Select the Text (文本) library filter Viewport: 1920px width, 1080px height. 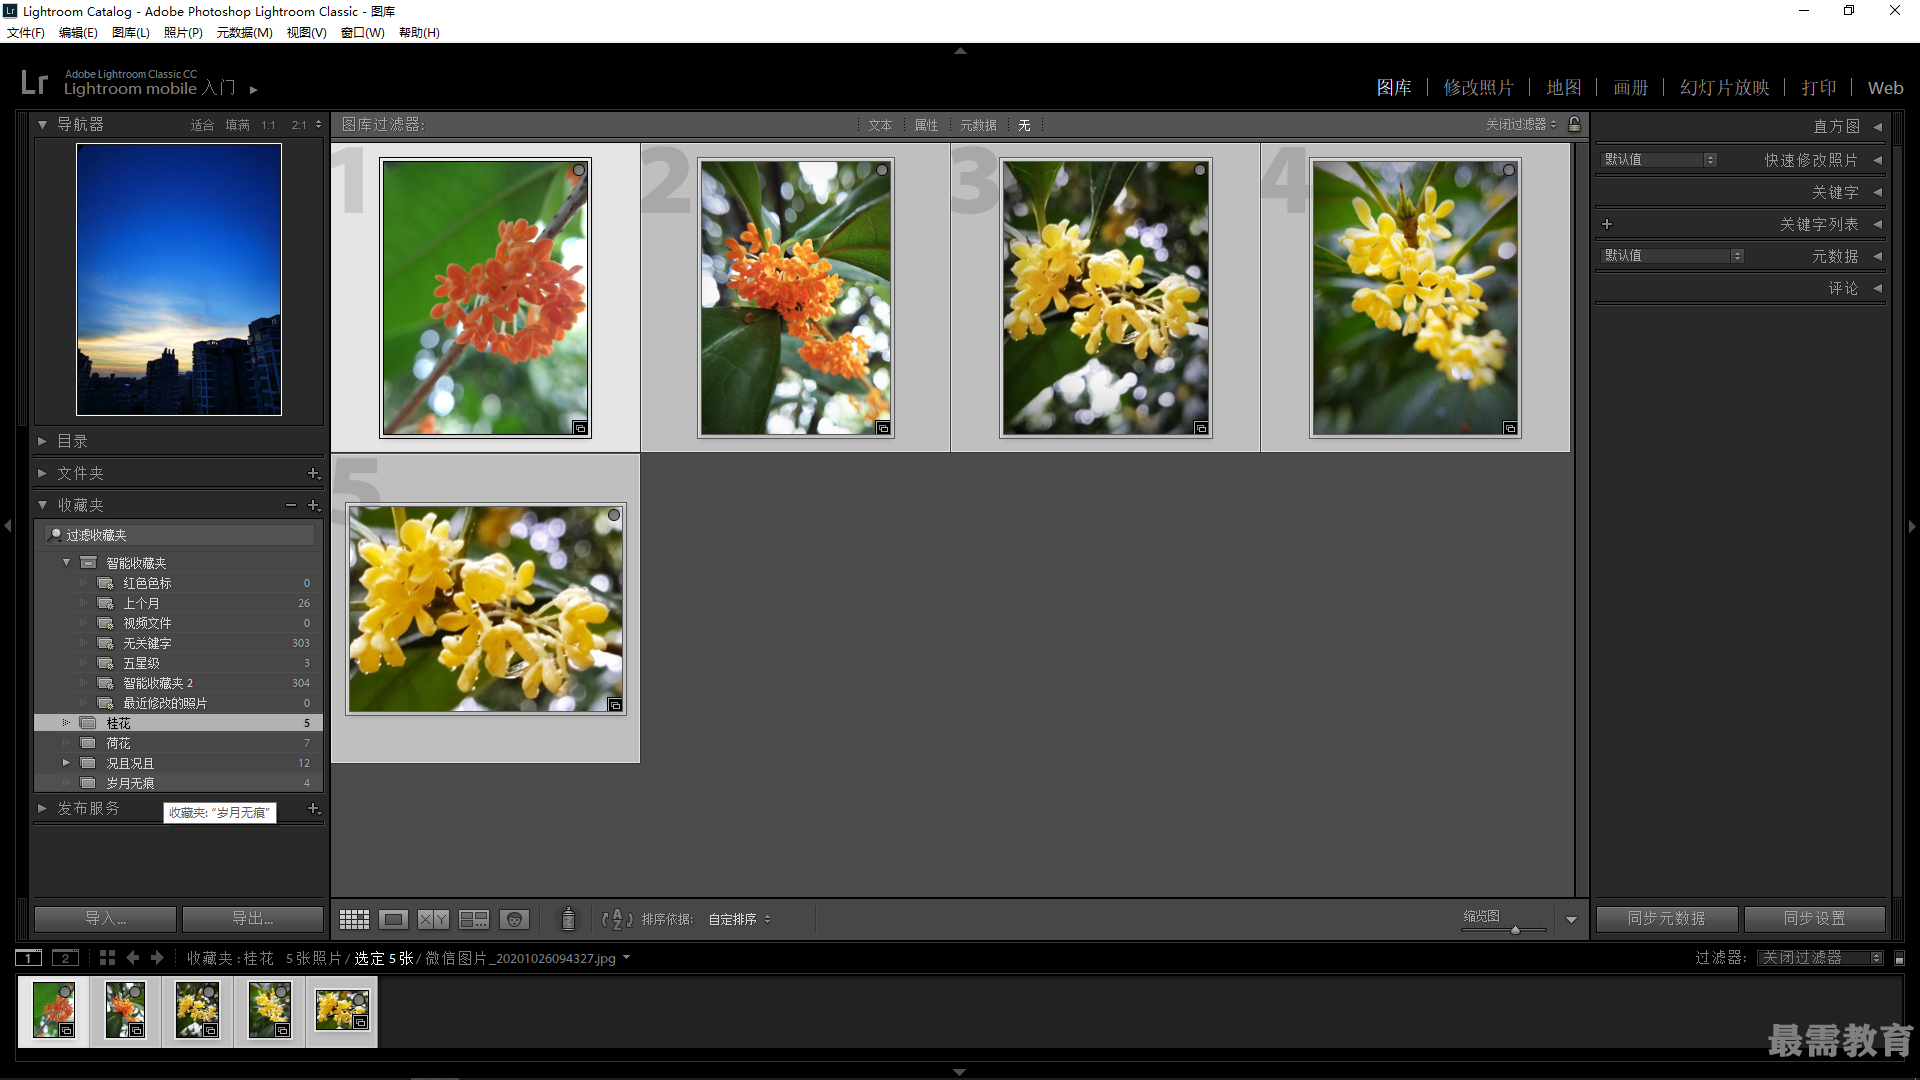coord(880,125)
